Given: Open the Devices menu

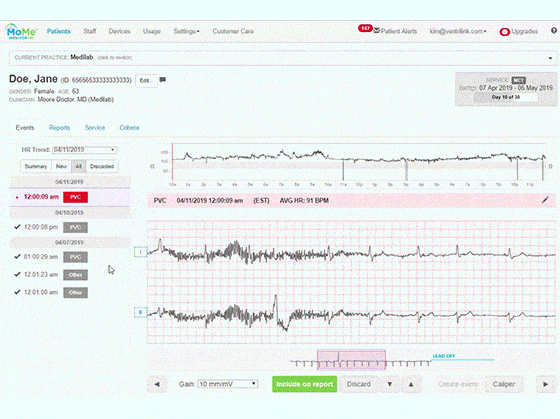Looking at the screenshot, I should [x=119, y=31].
